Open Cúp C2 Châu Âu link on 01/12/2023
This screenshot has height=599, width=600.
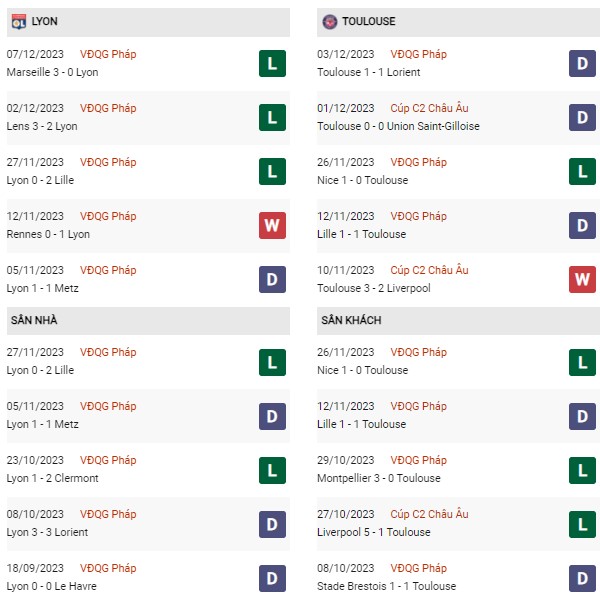(x=429, y=108)
